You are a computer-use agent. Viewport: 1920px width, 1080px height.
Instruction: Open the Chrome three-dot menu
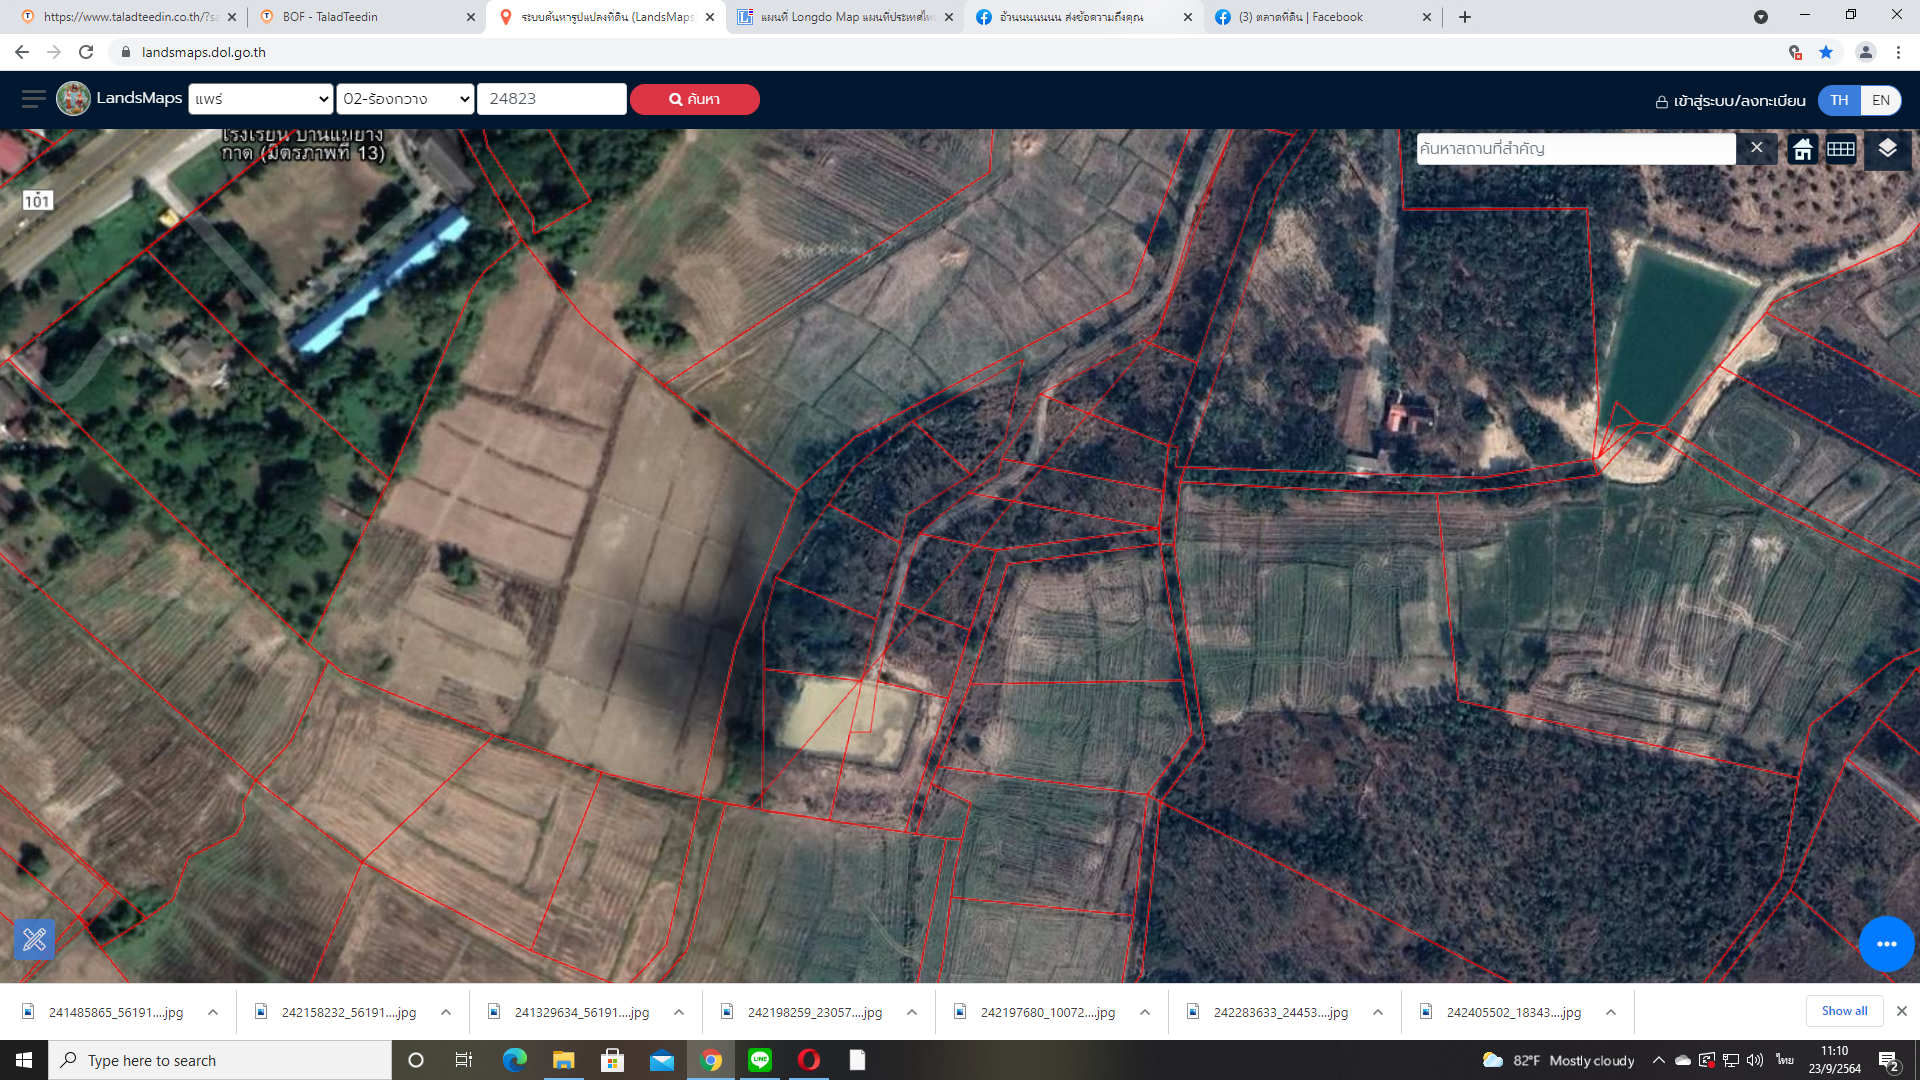point(1898,52)
